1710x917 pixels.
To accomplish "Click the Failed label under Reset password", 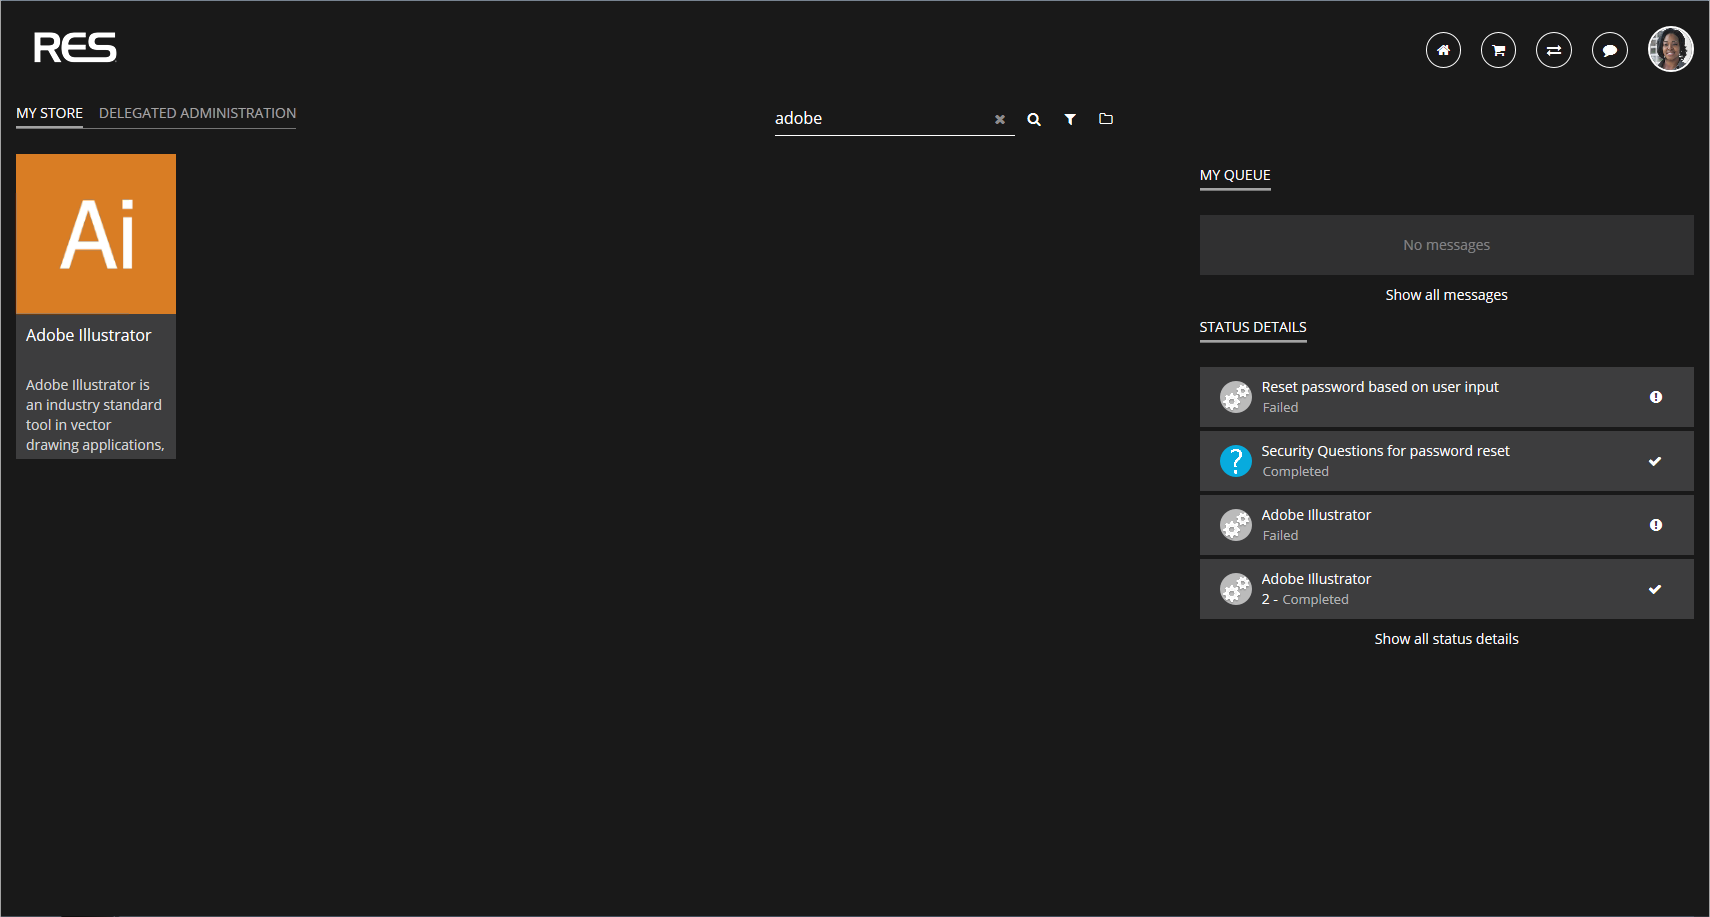I will (1280, 408).
